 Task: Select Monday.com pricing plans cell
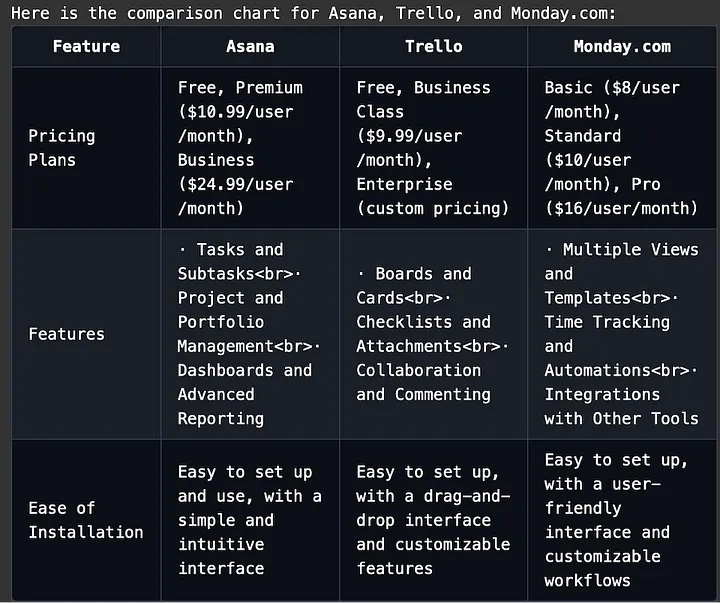pyautogui.click(x=622, y=148)
